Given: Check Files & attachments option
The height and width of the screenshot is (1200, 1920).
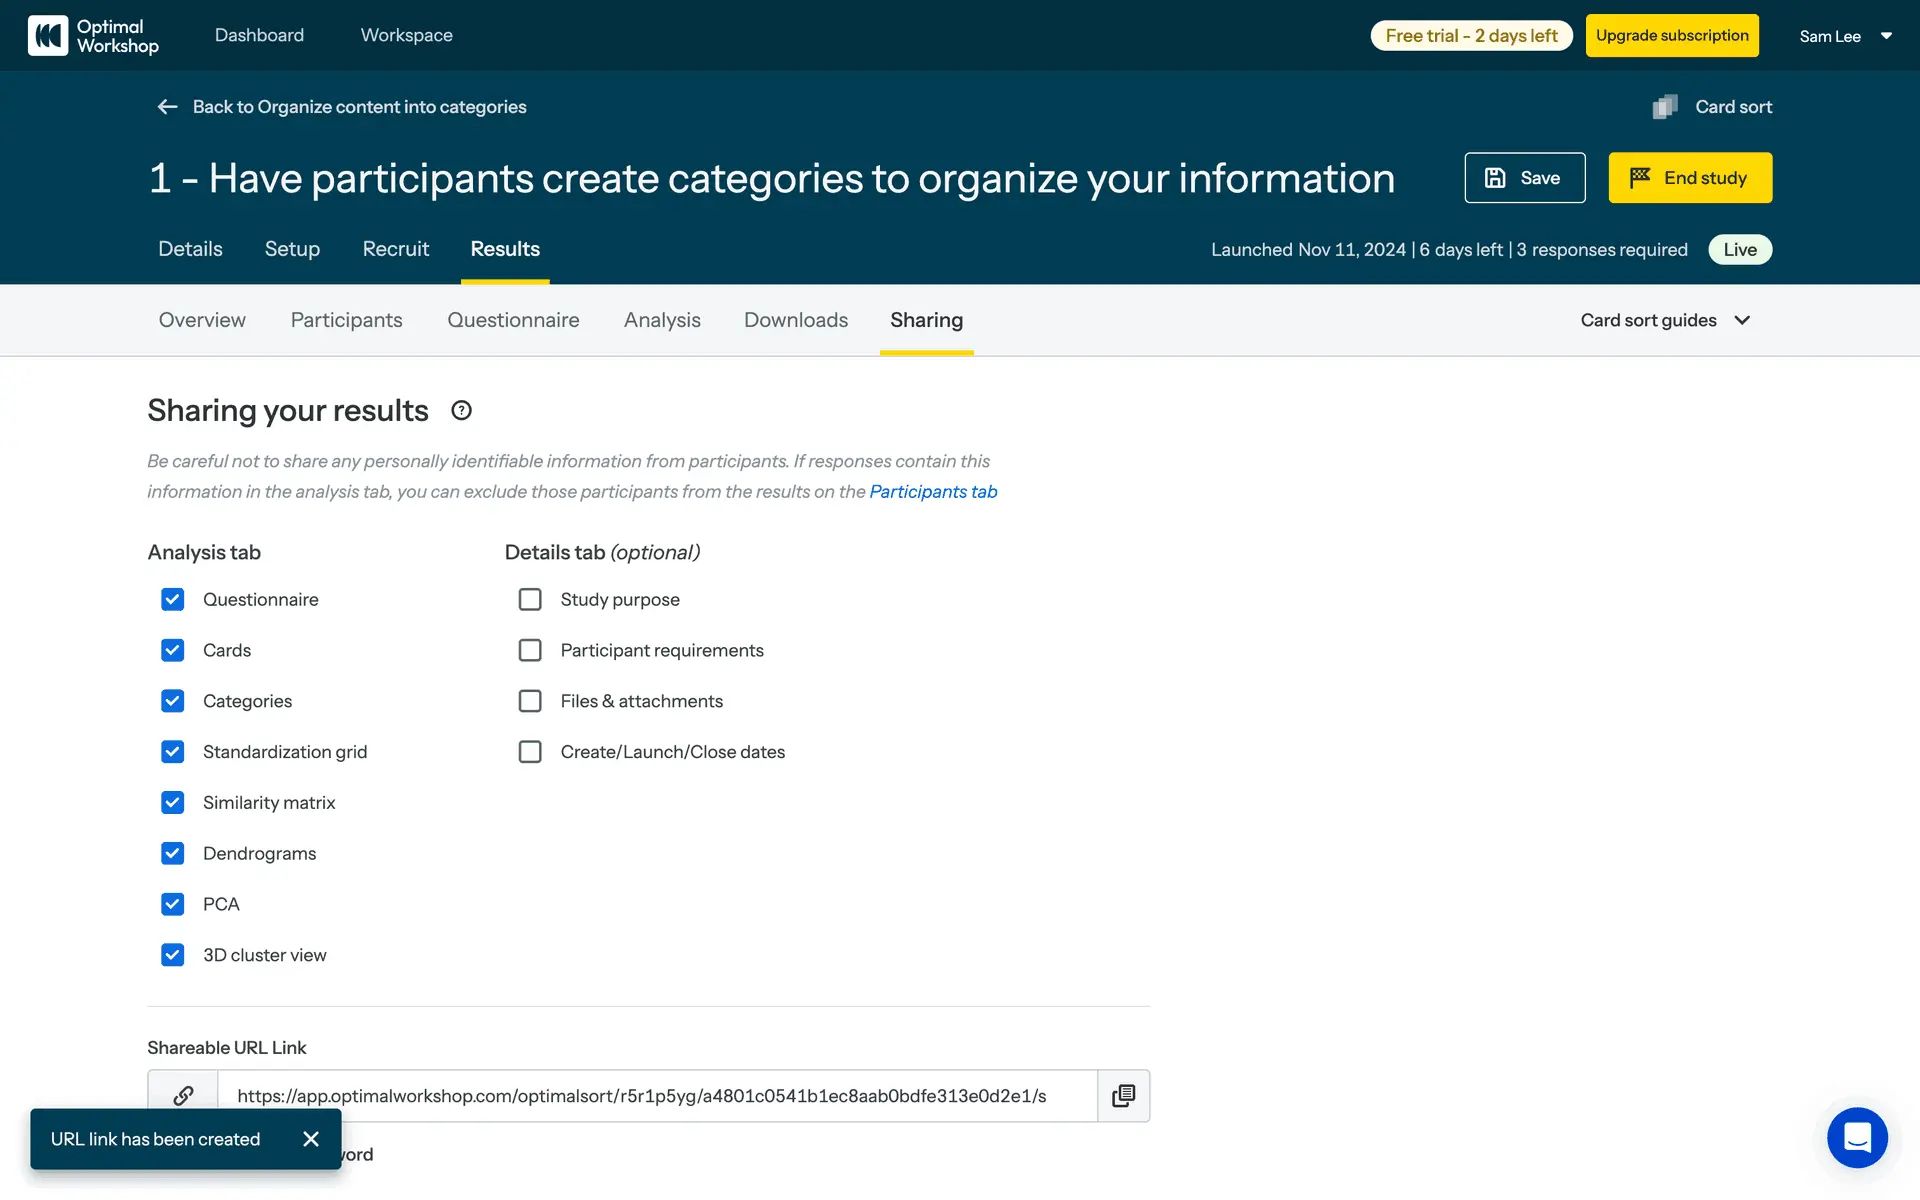Looking at the screenshot, I should [530, 701].
